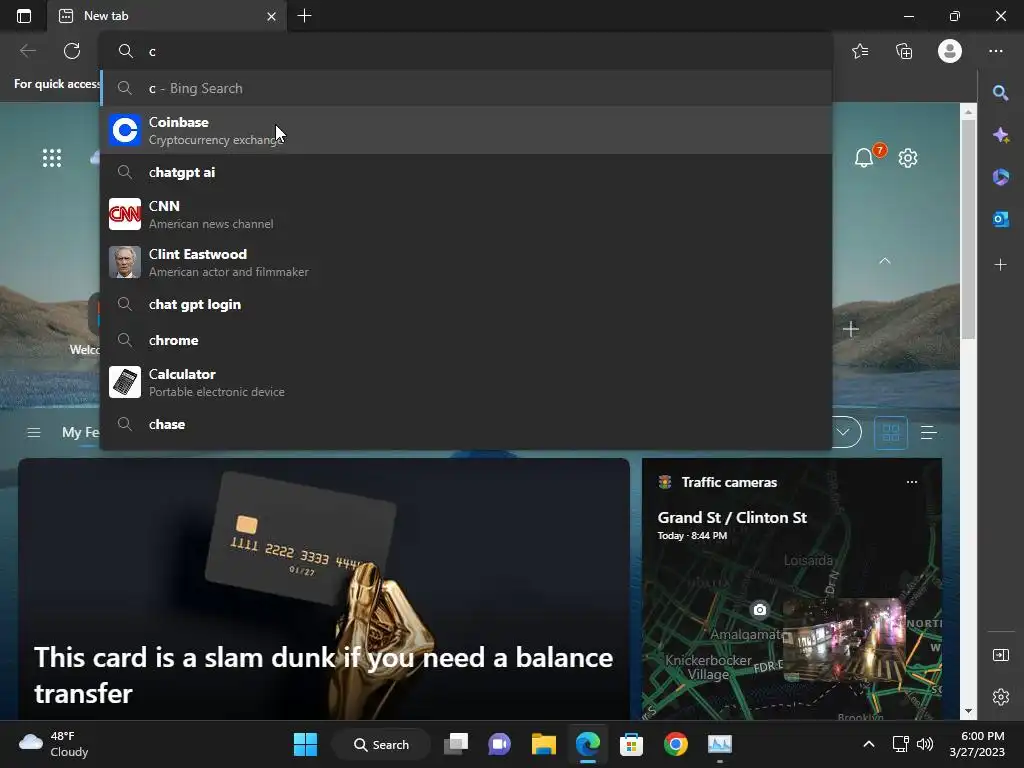
Task: Choose the 'chase' search suggestion
Action: pos(466,424)
